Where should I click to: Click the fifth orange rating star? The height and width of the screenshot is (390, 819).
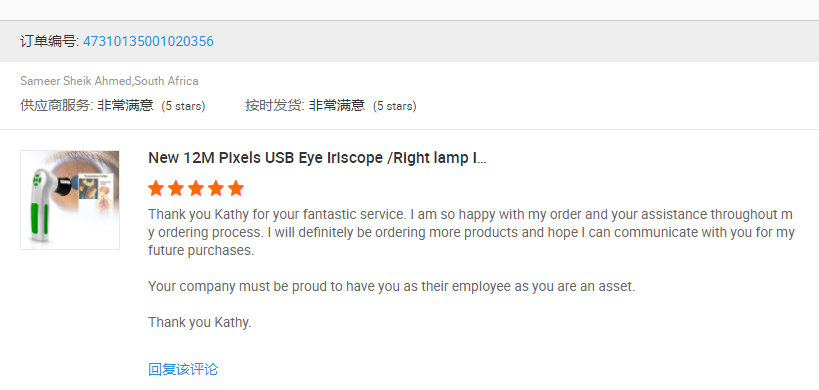coord(236,188)
